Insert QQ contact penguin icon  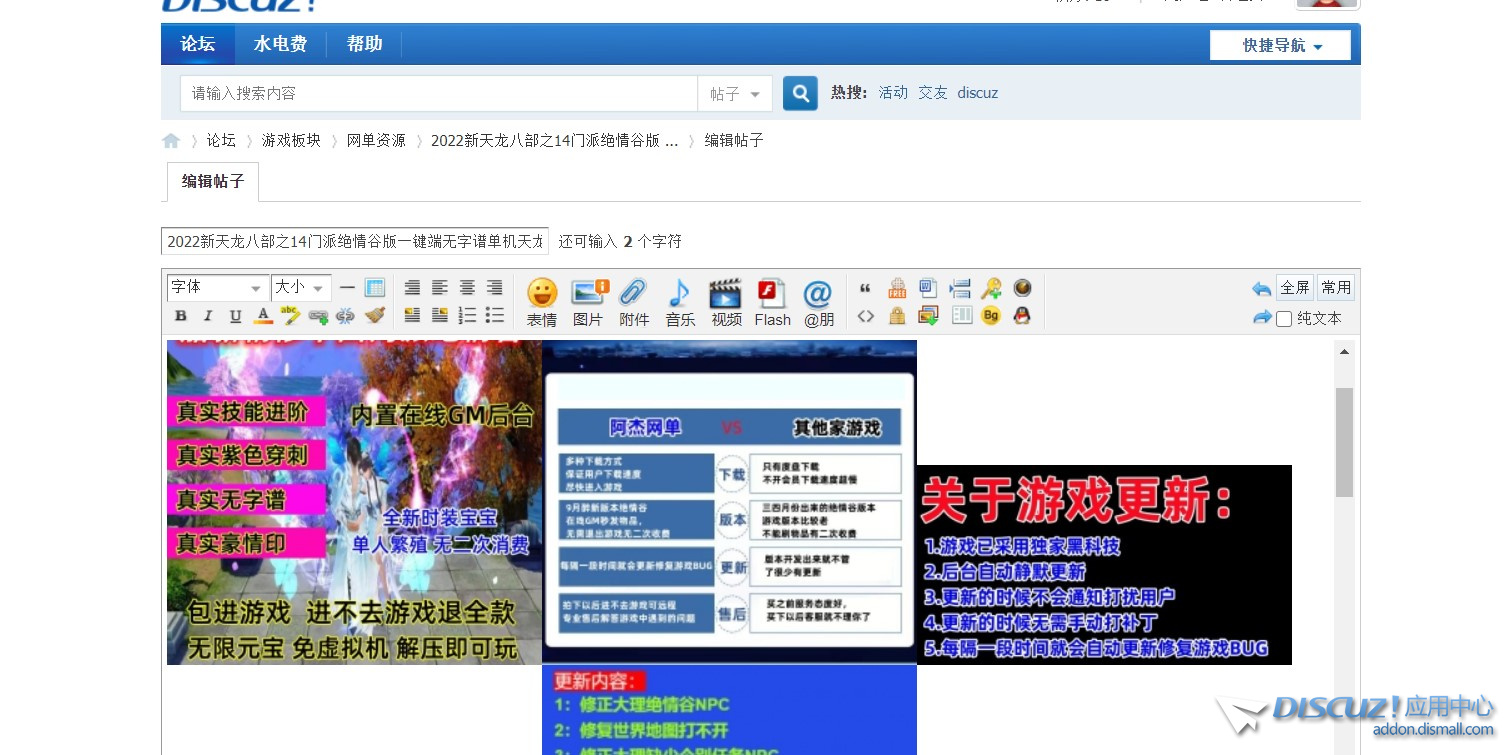point(1022,316)
